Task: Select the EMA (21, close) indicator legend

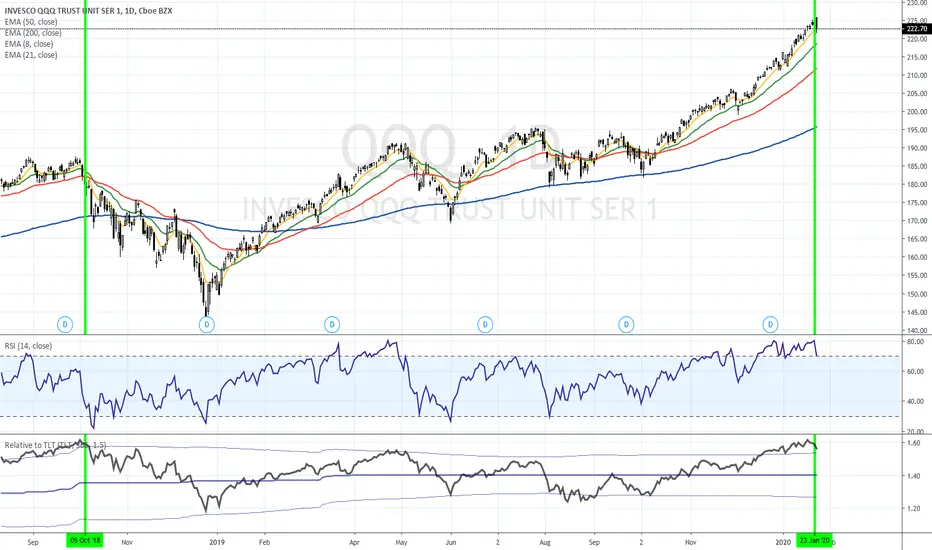Action: pyautogui.click(x=31, y=55)
